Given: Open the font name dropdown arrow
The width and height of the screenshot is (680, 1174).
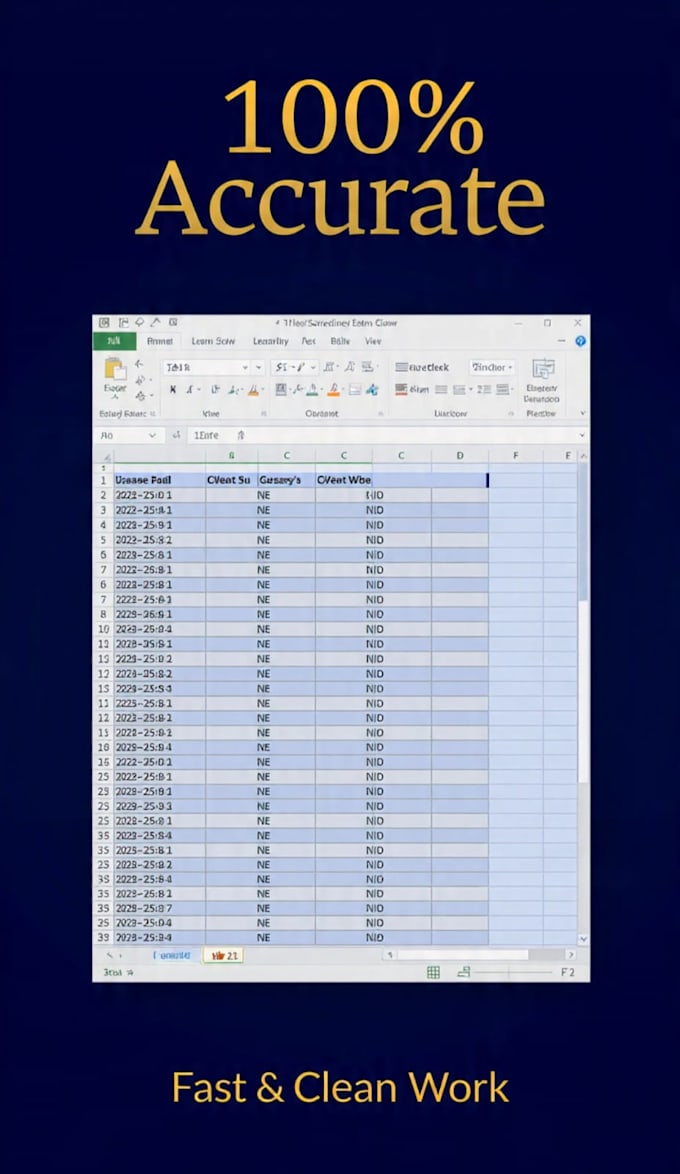Looking at the screenshot, I should click(245, 368).
